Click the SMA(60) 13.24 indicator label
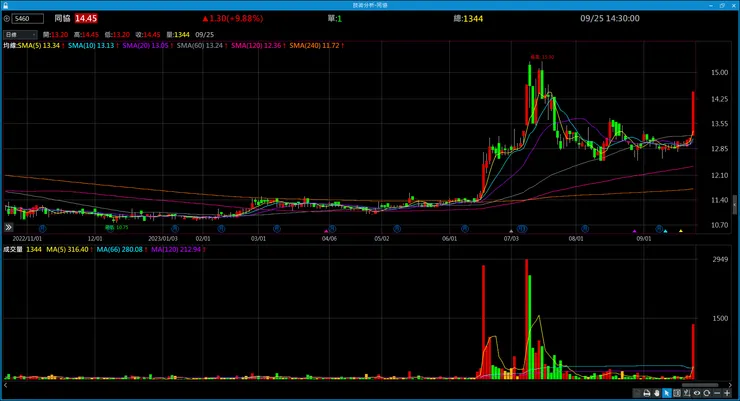The image size is (740, 401). click(202, 45)
